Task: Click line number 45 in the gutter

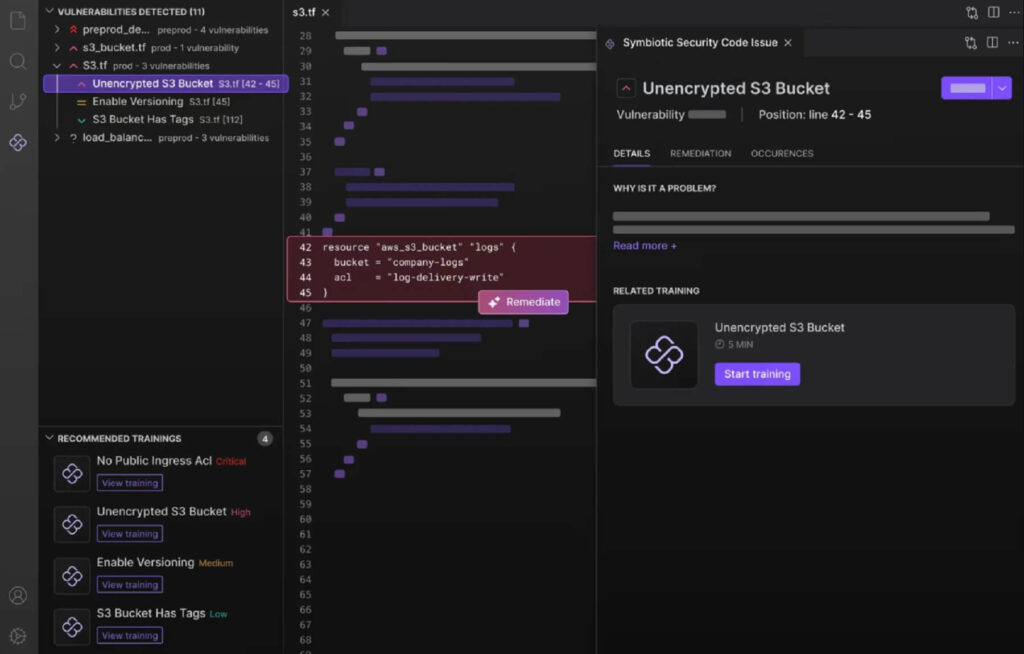Action: (x=305, y=293)
